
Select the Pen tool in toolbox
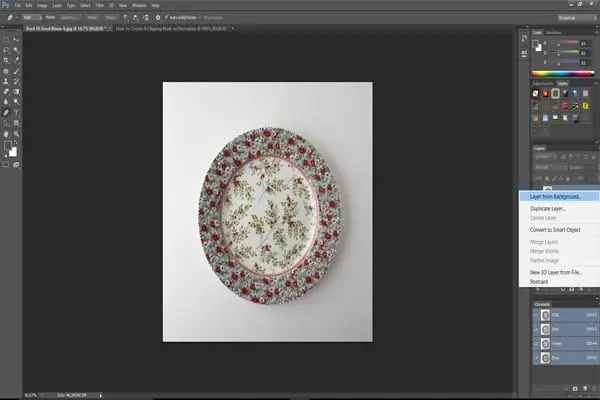(x=6, y=113)
